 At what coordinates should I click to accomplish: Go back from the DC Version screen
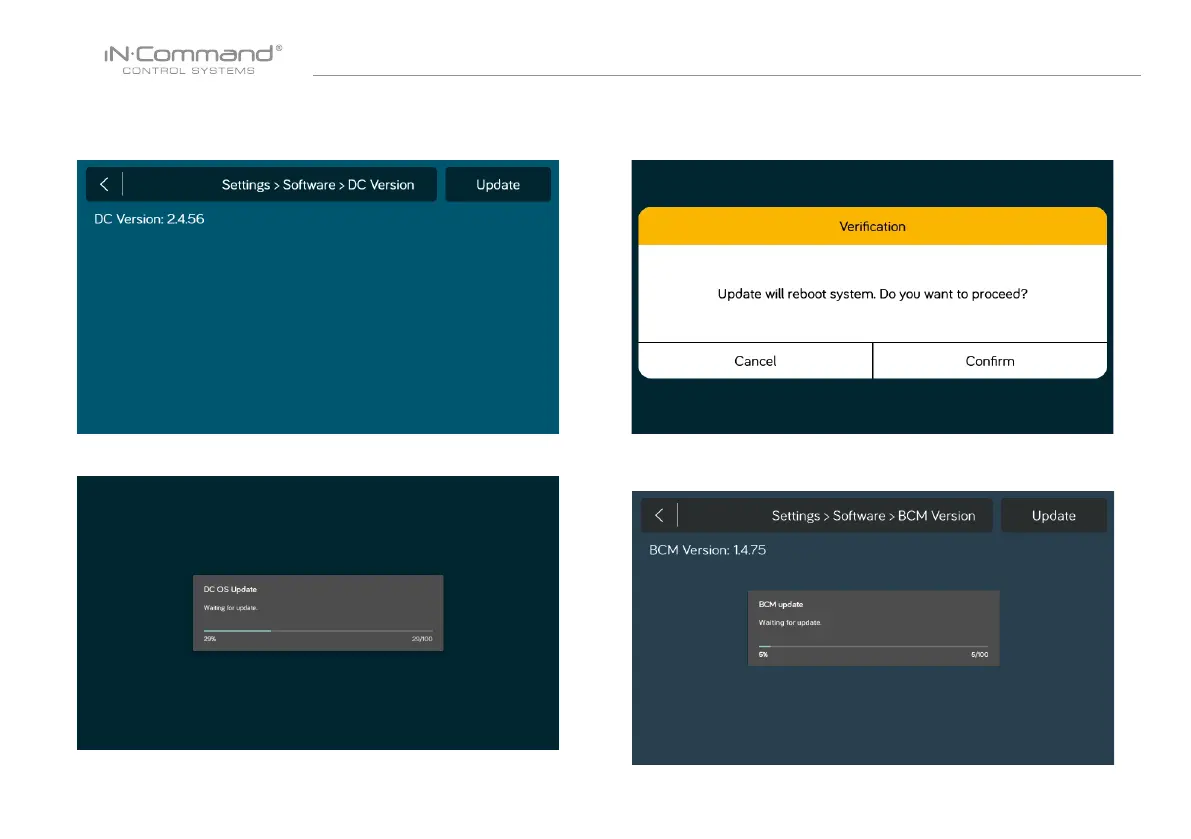(104, 185)
